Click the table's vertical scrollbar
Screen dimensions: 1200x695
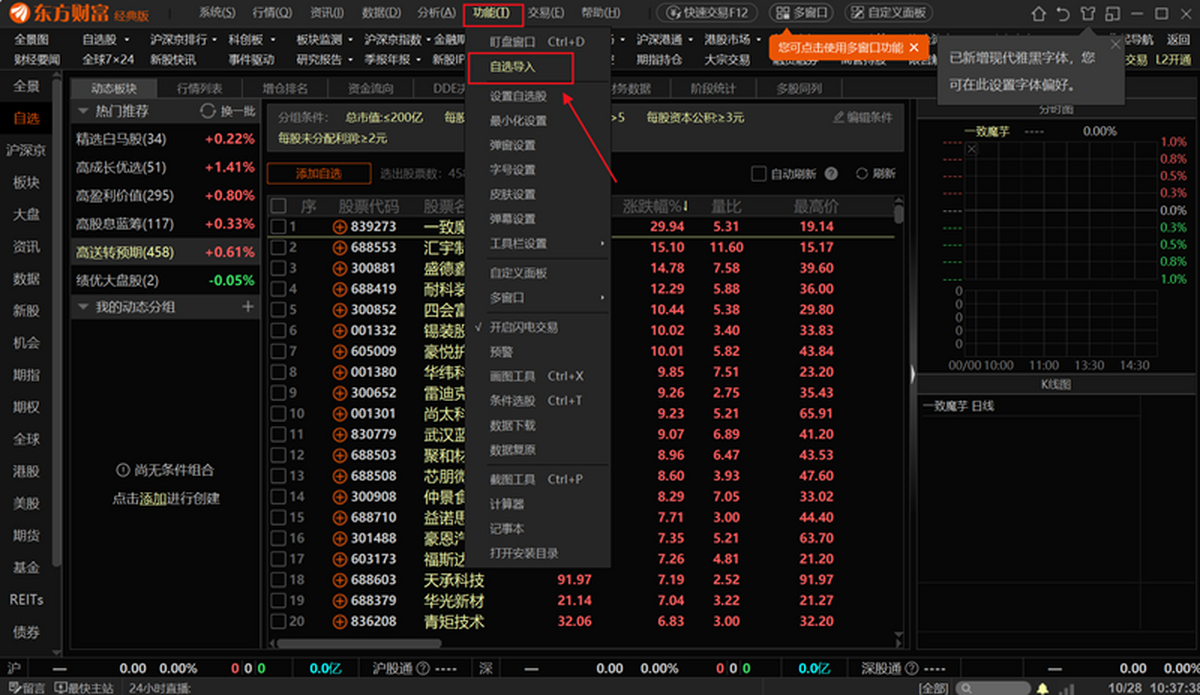(x=899, y=213)
